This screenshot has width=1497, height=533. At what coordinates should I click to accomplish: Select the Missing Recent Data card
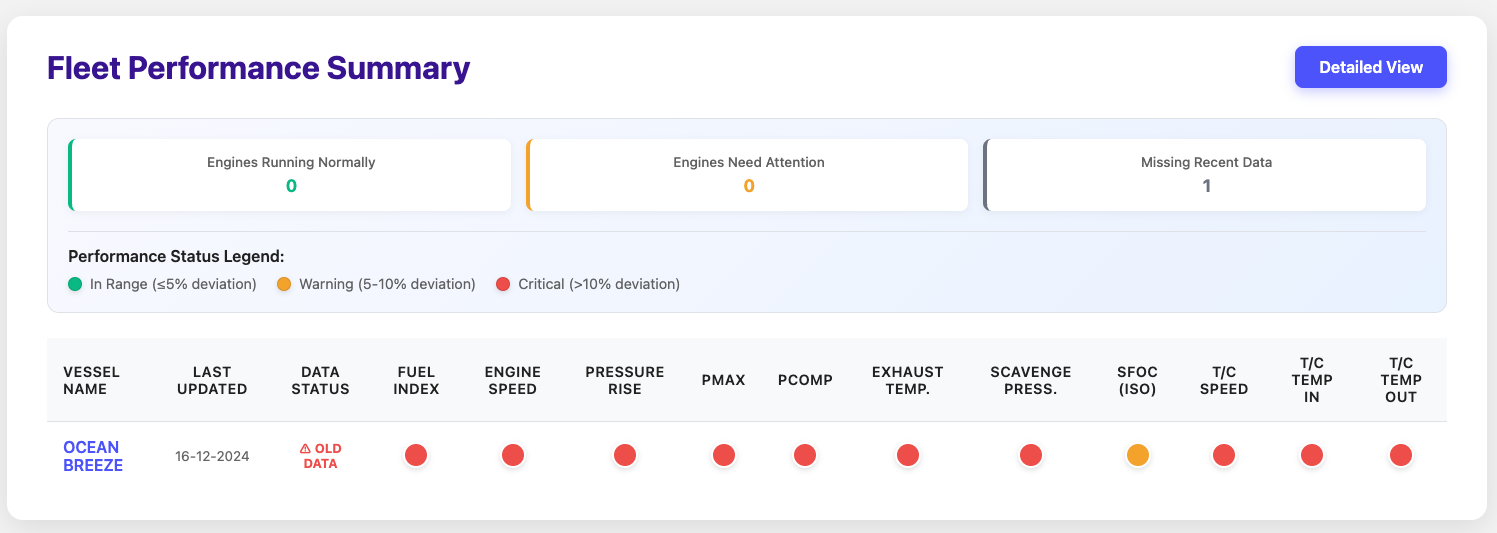(x=1205, y=175)
